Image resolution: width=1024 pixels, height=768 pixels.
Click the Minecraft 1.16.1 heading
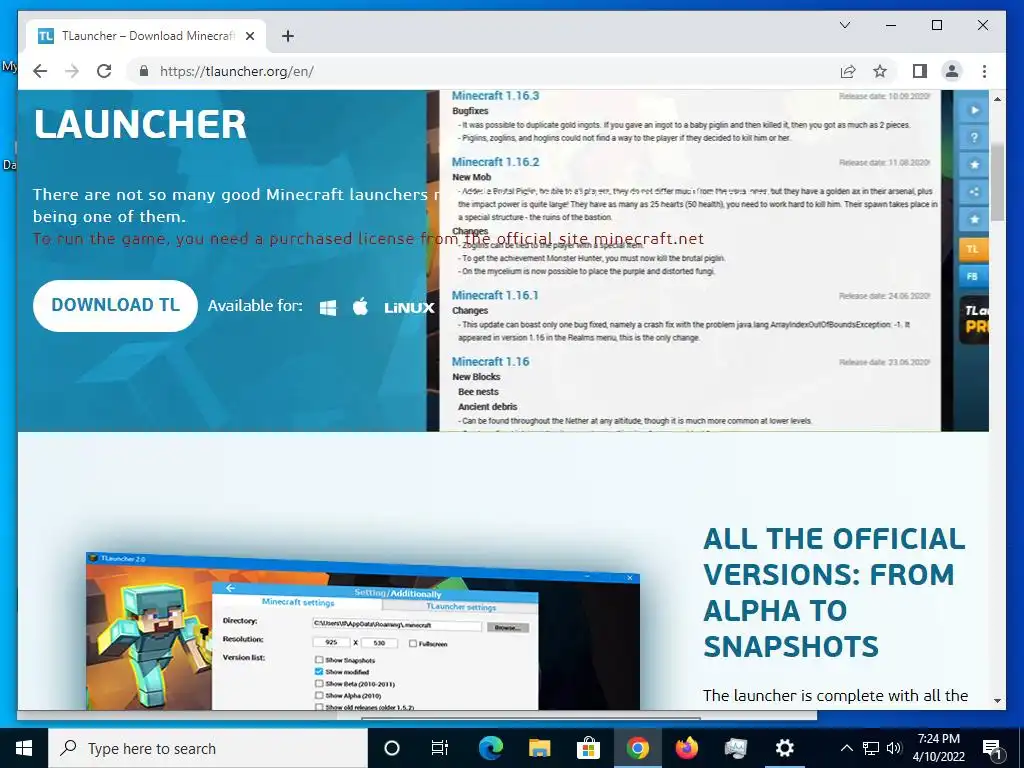coord(494,295)
